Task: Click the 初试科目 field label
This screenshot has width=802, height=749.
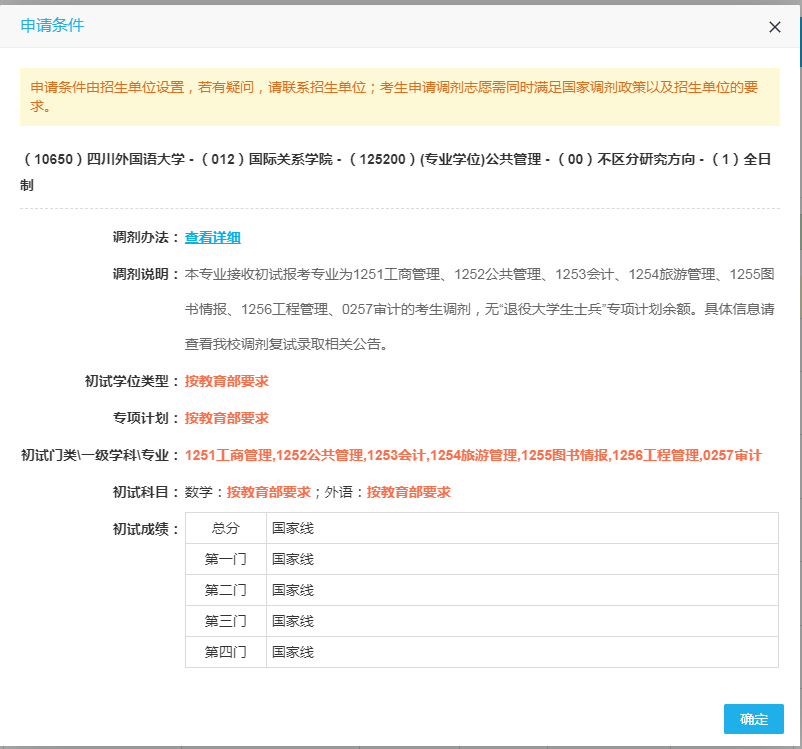Action: click(145, 492)
